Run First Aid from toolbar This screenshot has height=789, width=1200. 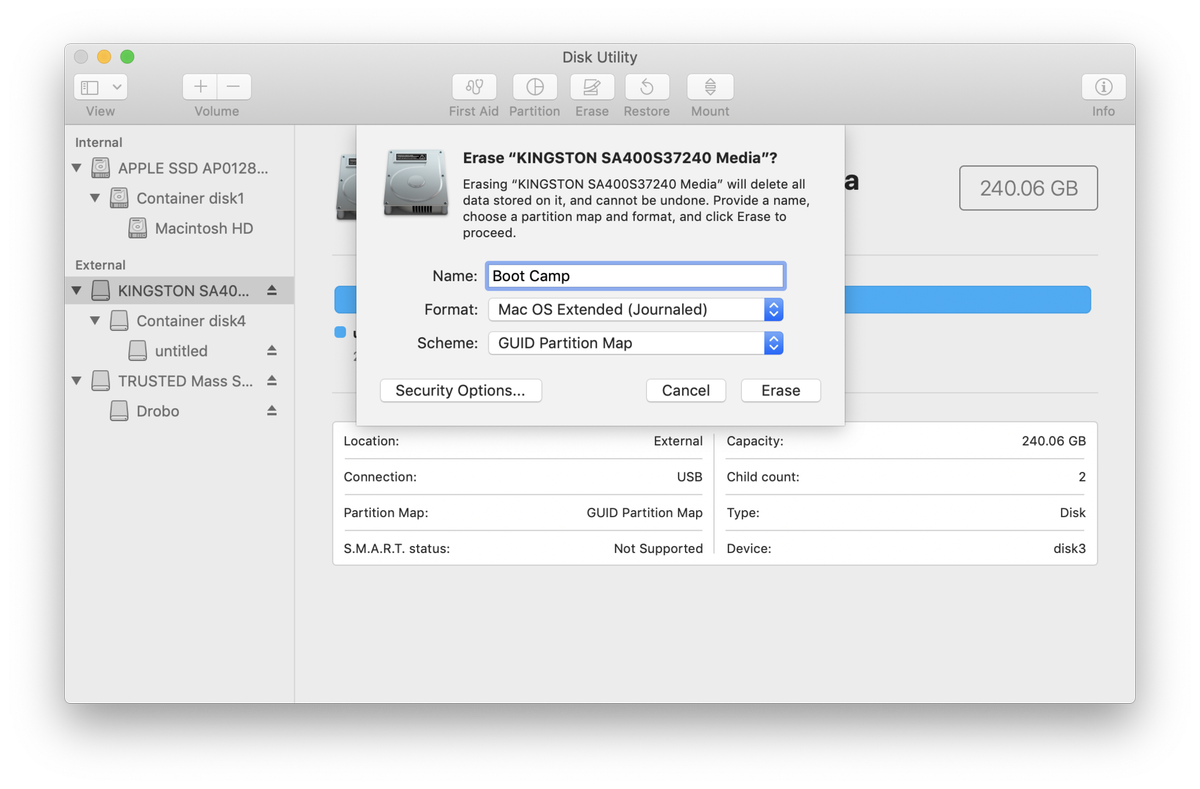(x=474, y=87)
